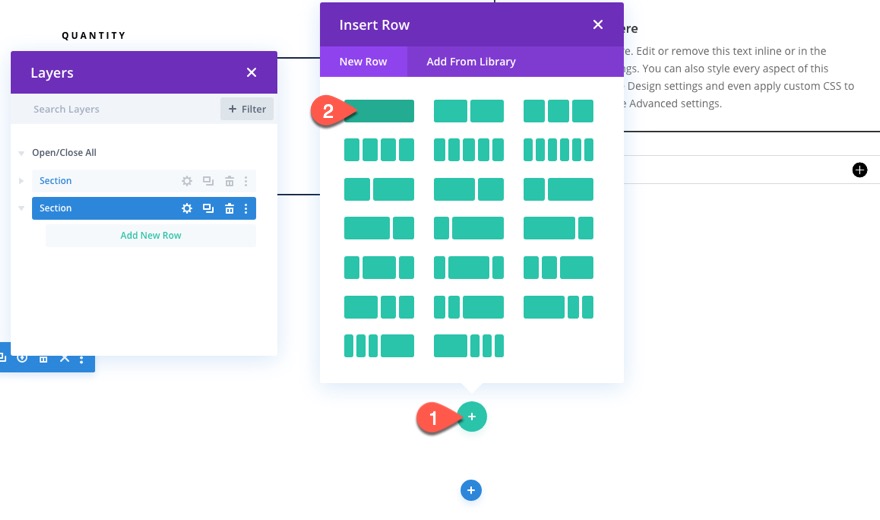Open more options for the selected Section
The image size is (880, 520).
point(246,208)
